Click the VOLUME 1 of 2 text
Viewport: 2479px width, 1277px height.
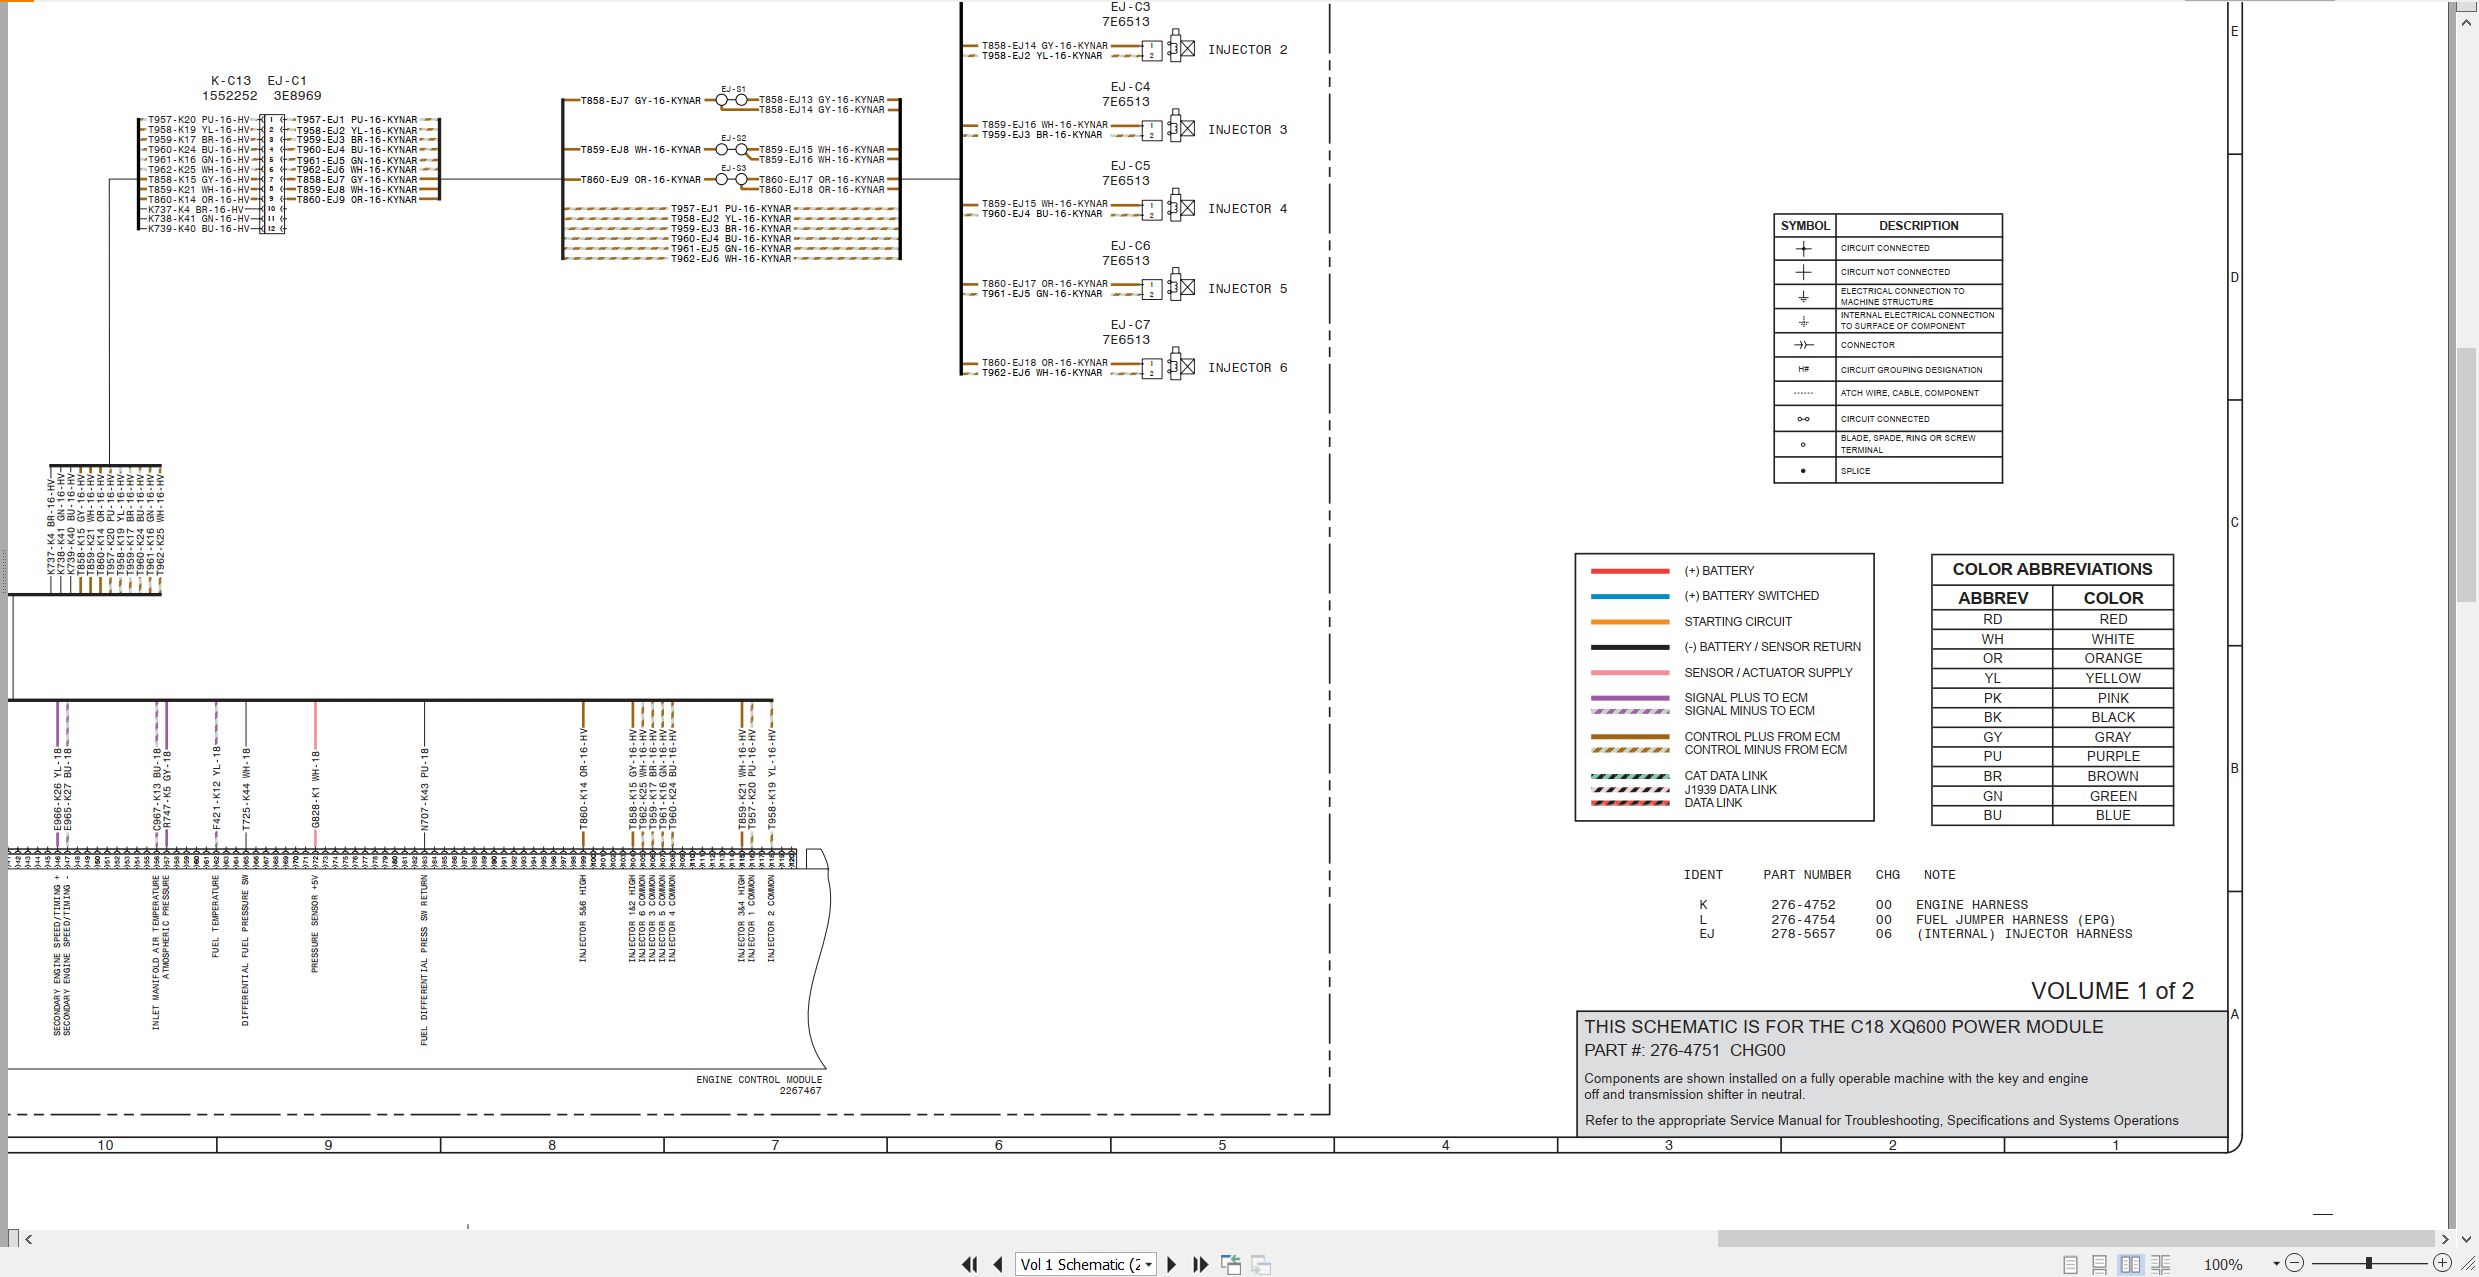coord(2112,991)
